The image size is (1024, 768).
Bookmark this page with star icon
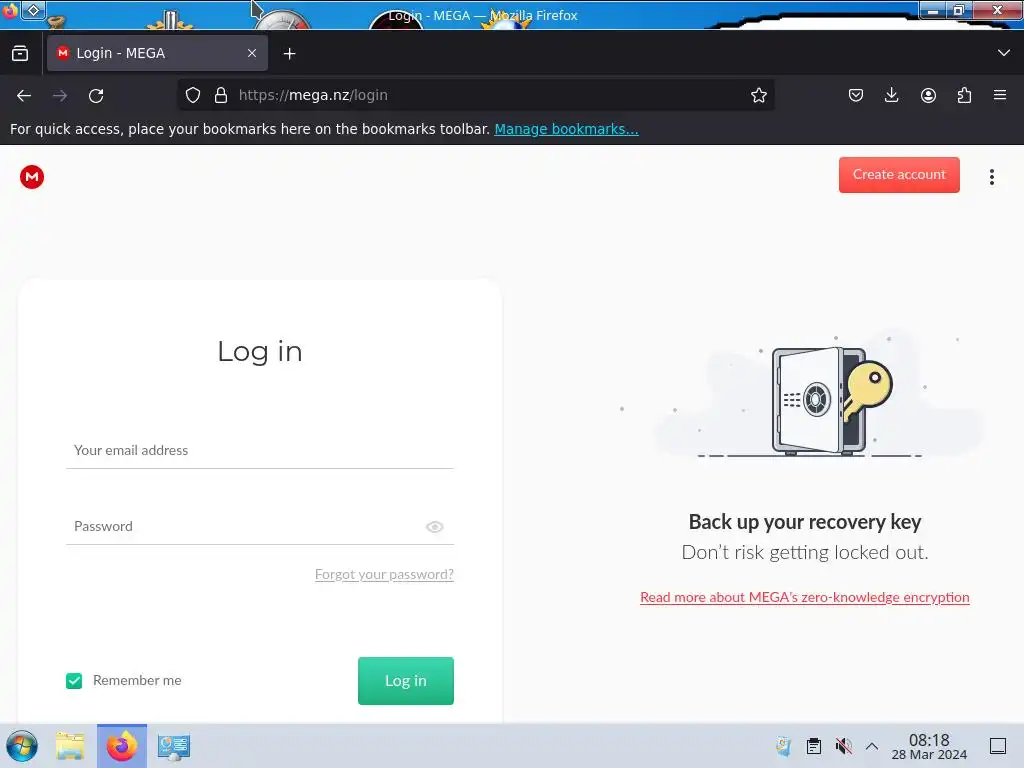(x=758, y=95)
